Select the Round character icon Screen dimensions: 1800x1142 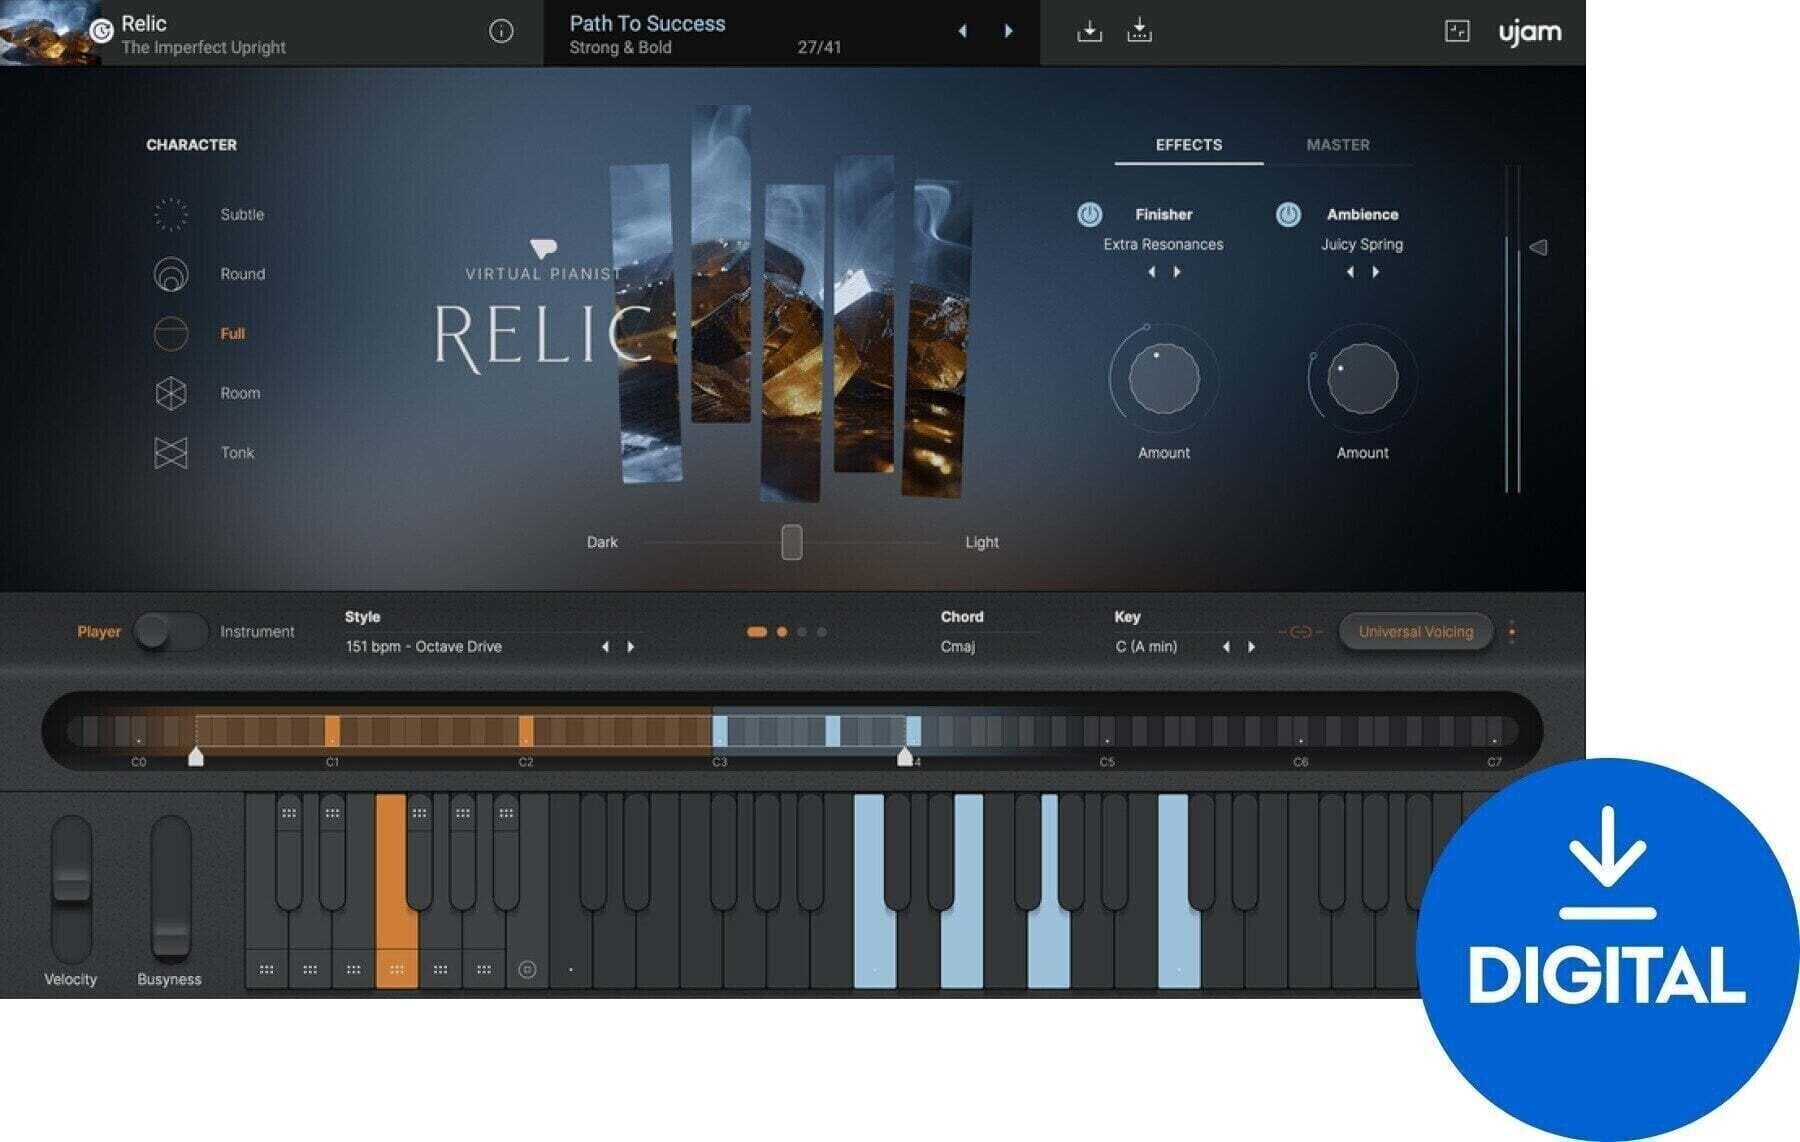point(171,274)
